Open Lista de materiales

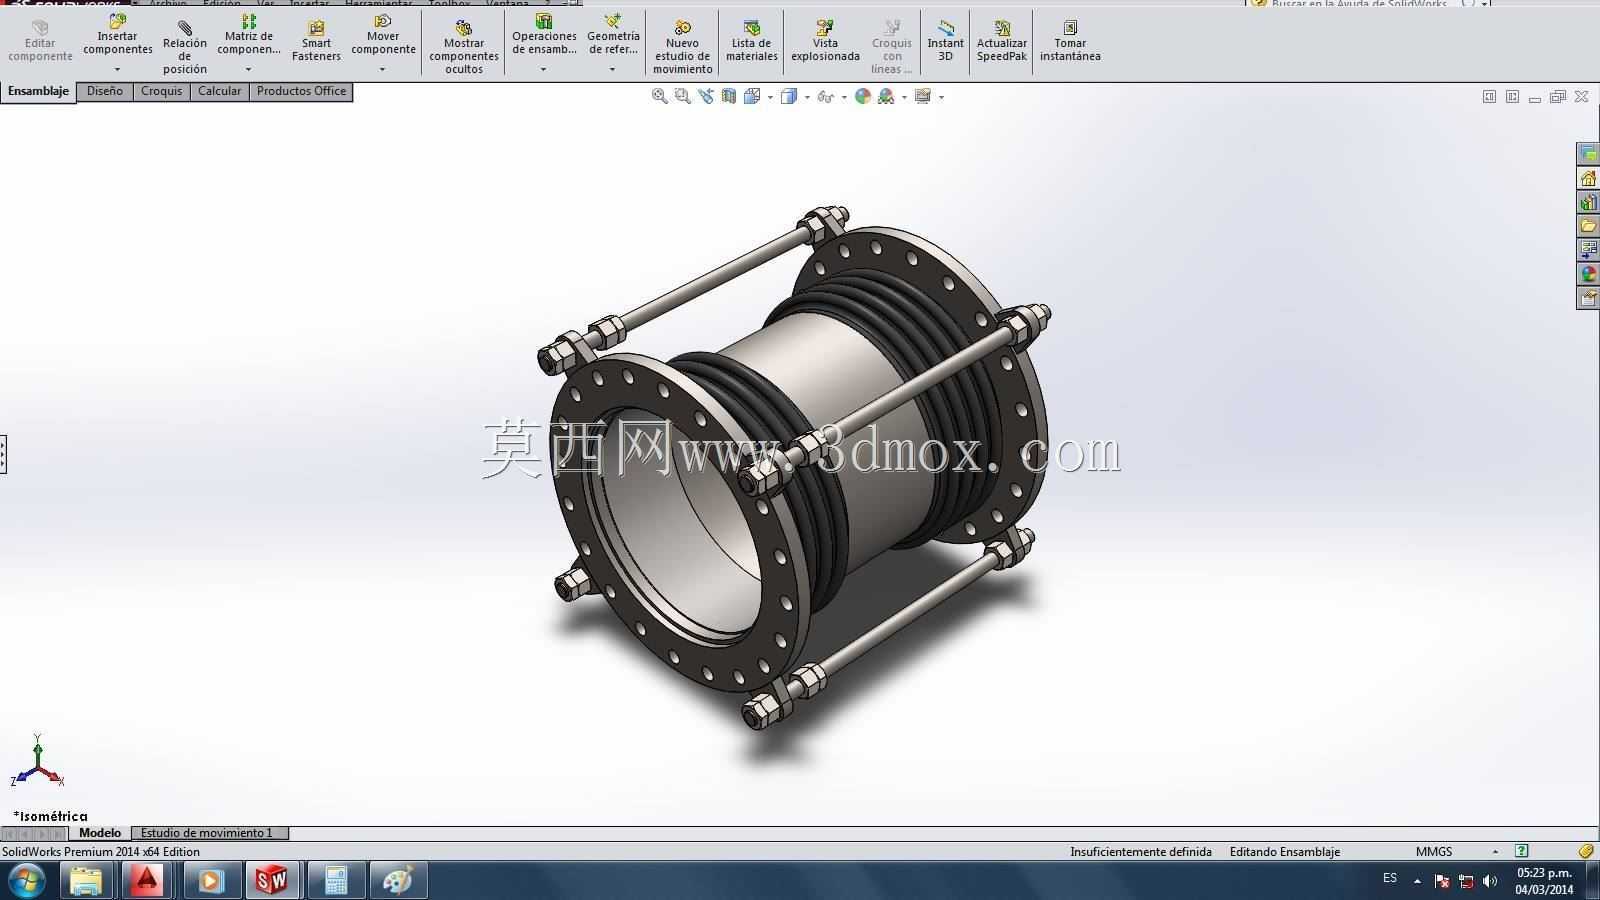(x=752, y=41)
